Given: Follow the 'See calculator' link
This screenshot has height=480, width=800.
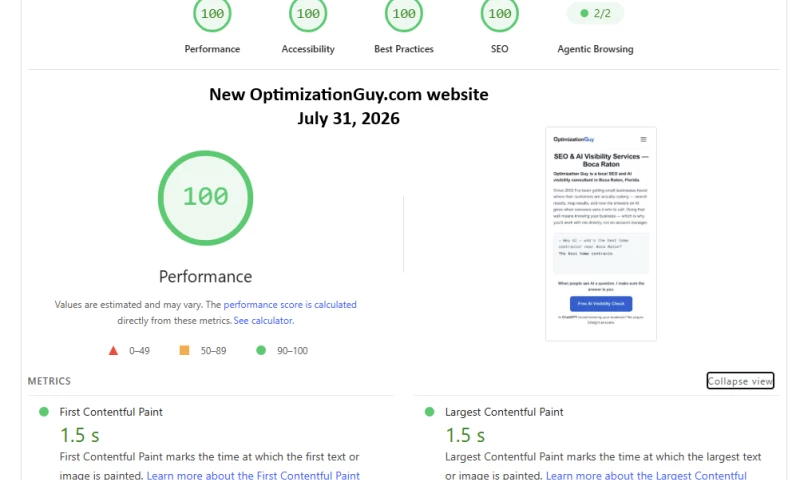Looking at the screenshot, I should pos(263,321).
